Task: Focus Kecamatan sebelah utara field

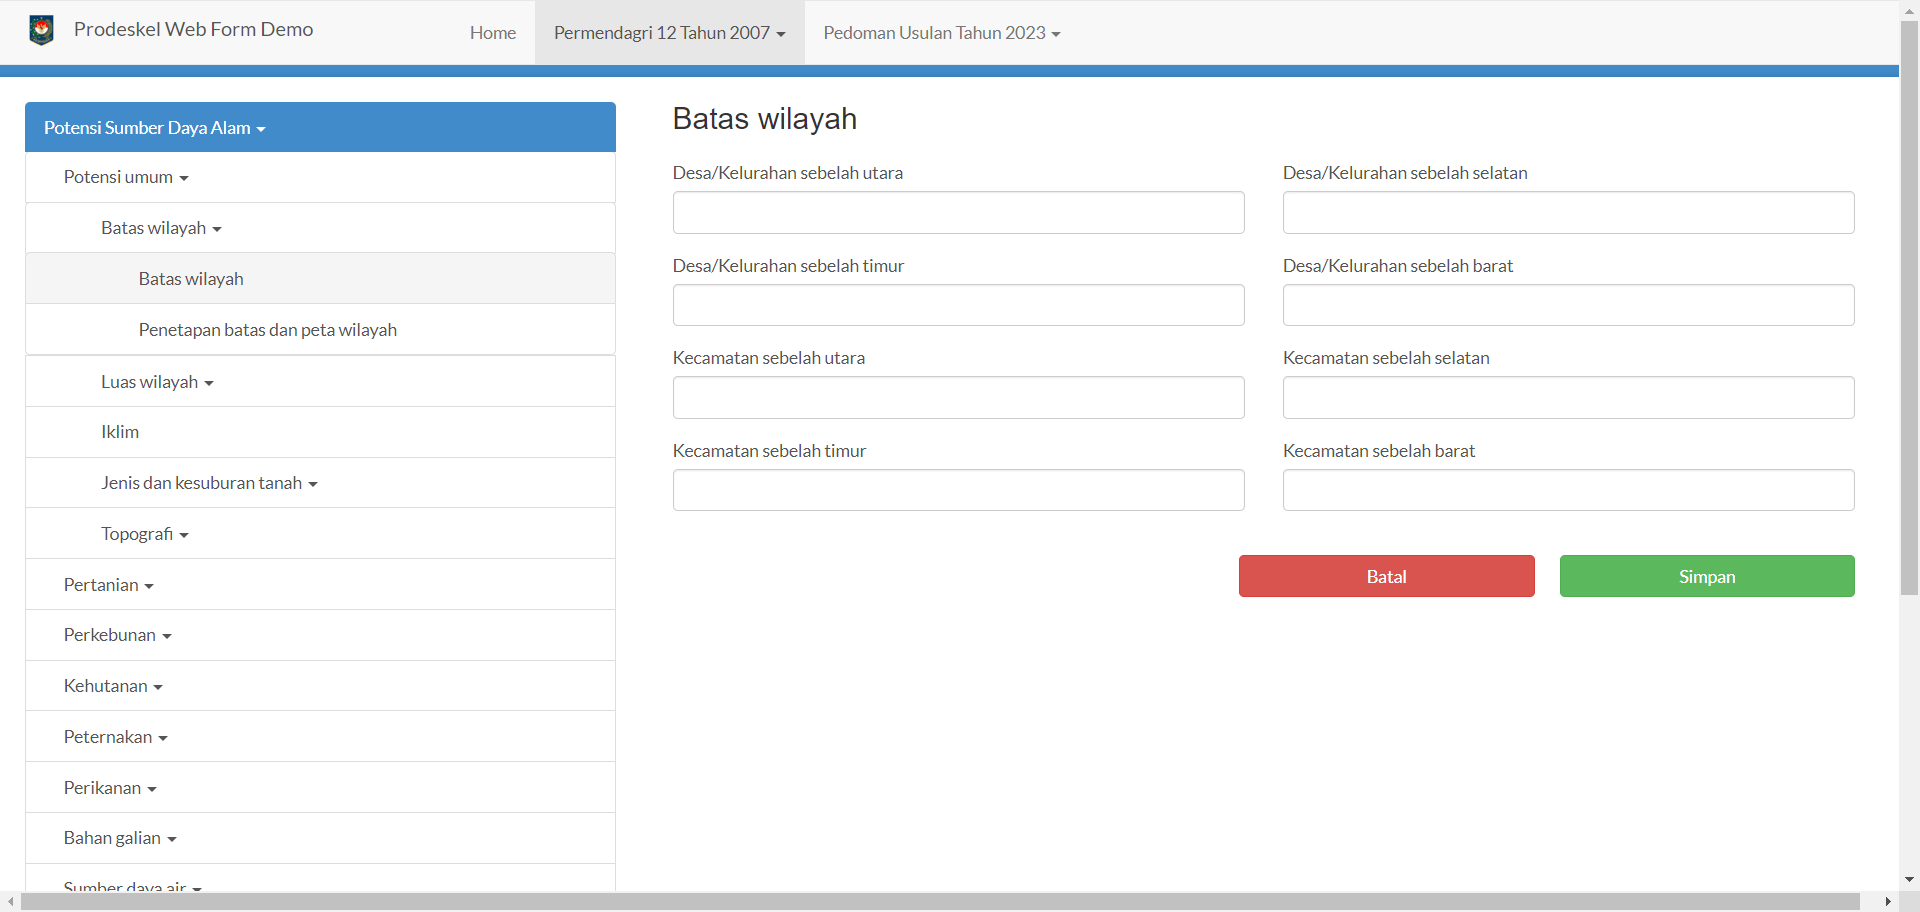Action: (x=958, y=398)
